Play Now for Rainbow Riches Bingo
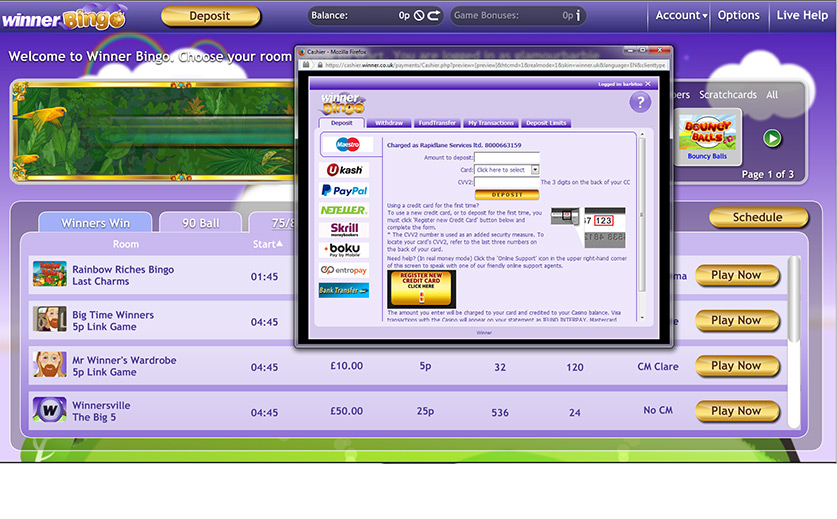Image resolution: width=837 pixels, height=519 pixels. pos(737,275)
